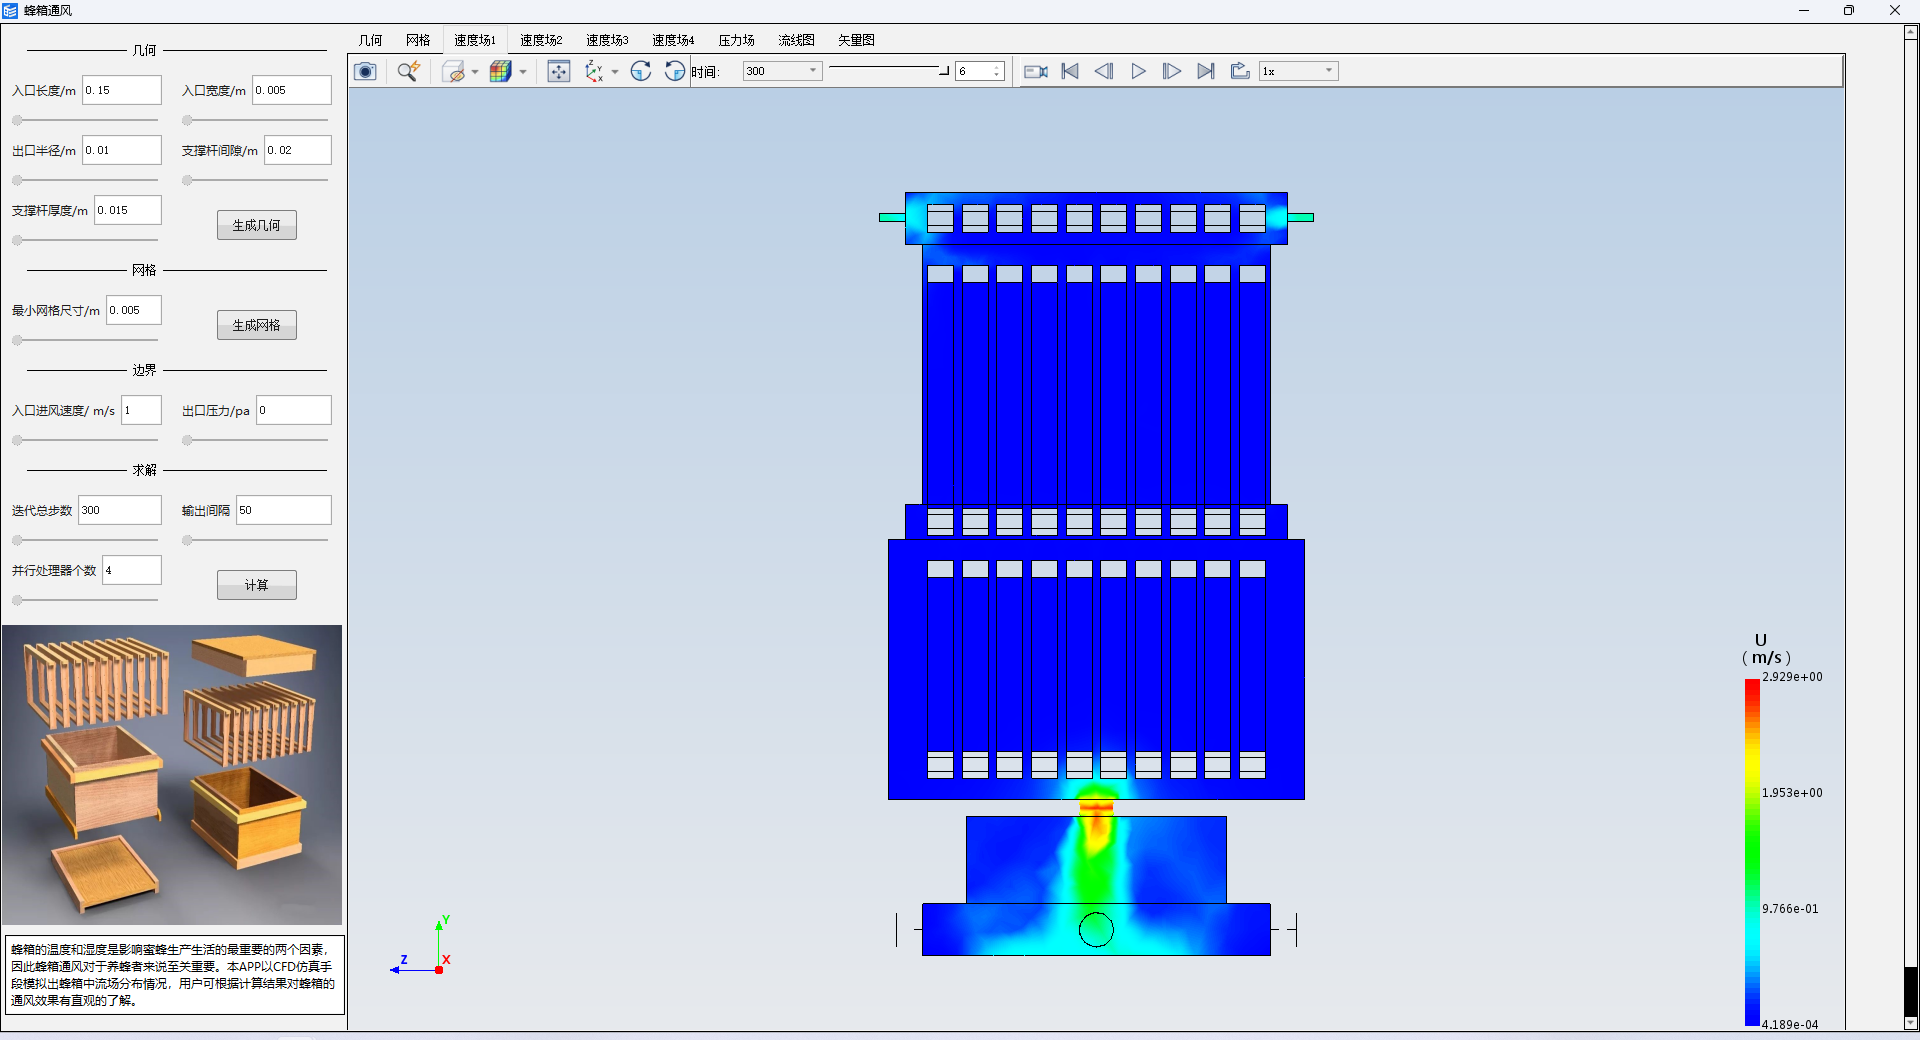Open the colored cube display dropdown arrow
This screenshot has height=1040, width=1920.
[x=523, y=72]
